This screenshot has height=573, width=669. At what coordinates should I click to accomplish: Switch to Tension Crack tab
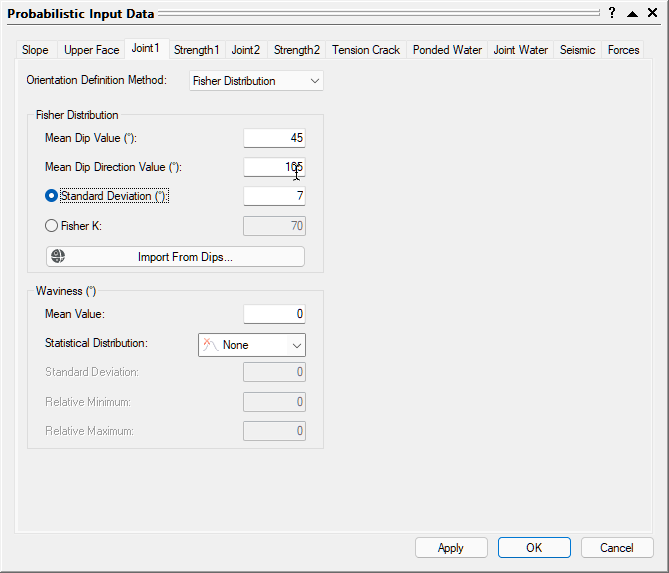(366, 50)
